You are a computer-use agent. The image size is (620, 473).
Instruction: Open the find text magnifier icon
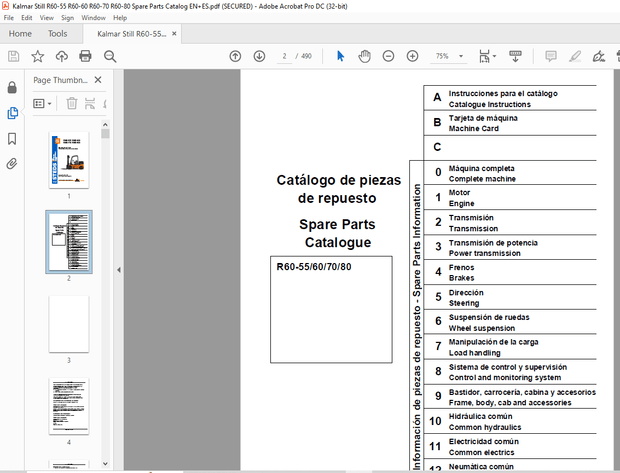[x=110, y=56]
